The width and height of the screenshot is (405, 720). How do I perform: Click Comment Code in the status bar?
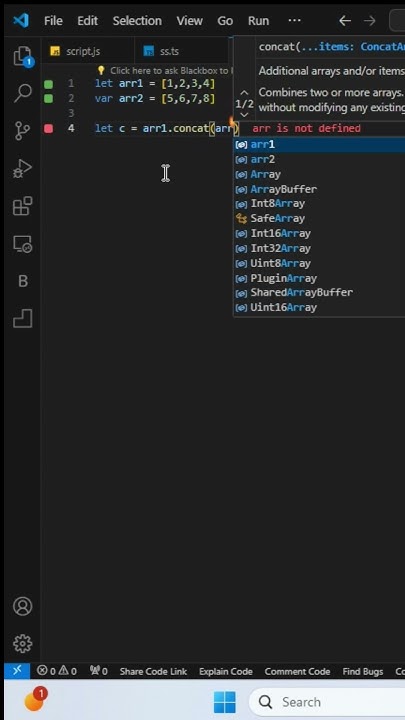pos(297,671)
